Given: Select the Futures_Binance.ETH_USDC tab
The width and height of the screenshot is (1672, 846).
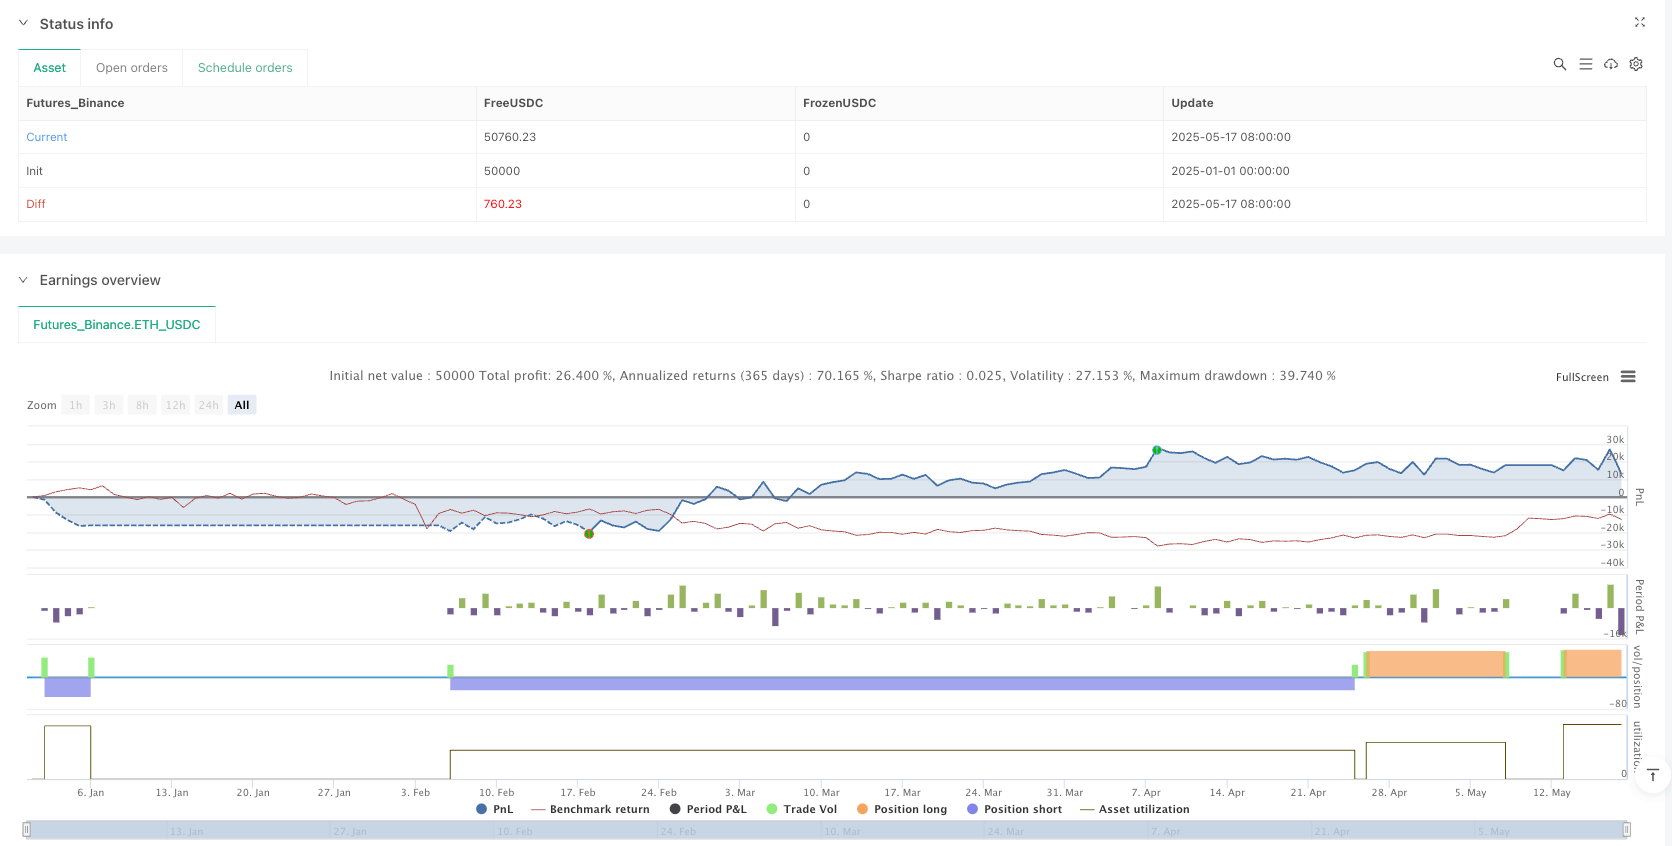Looking at the screenshot, I should (x=117, y=325).
